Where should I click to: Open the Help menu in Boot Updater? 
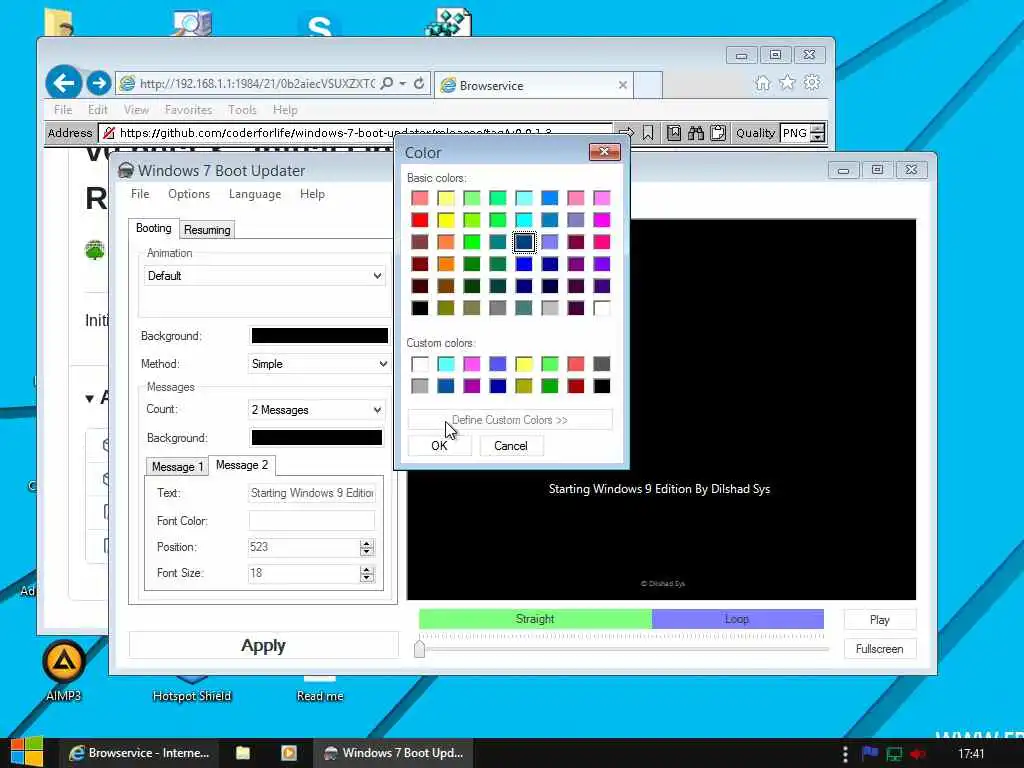(x=312, y=194)
